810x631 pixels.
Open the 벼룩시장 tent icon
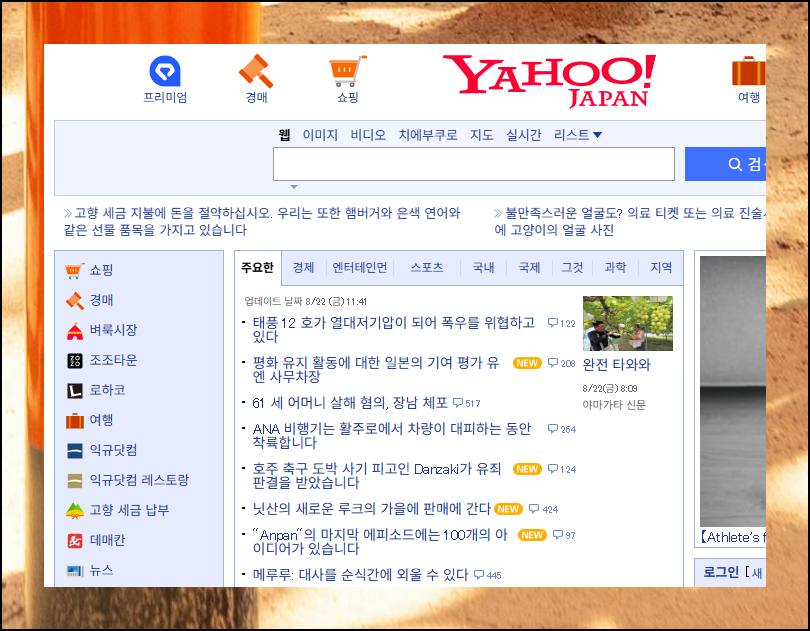pos(74,331)
